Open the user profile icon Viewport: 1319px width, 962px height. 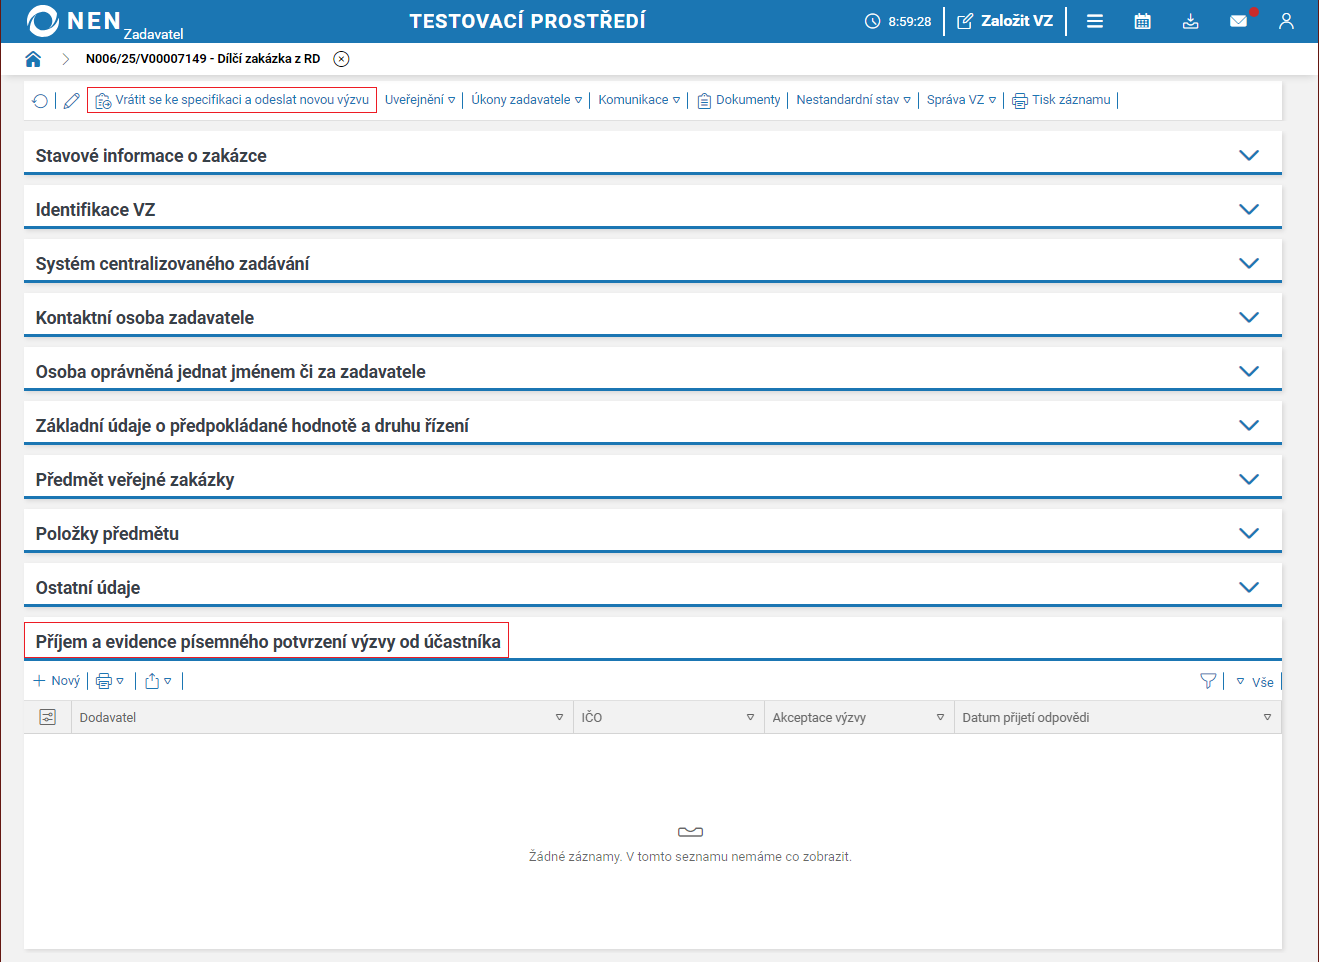pos(1286,21)
